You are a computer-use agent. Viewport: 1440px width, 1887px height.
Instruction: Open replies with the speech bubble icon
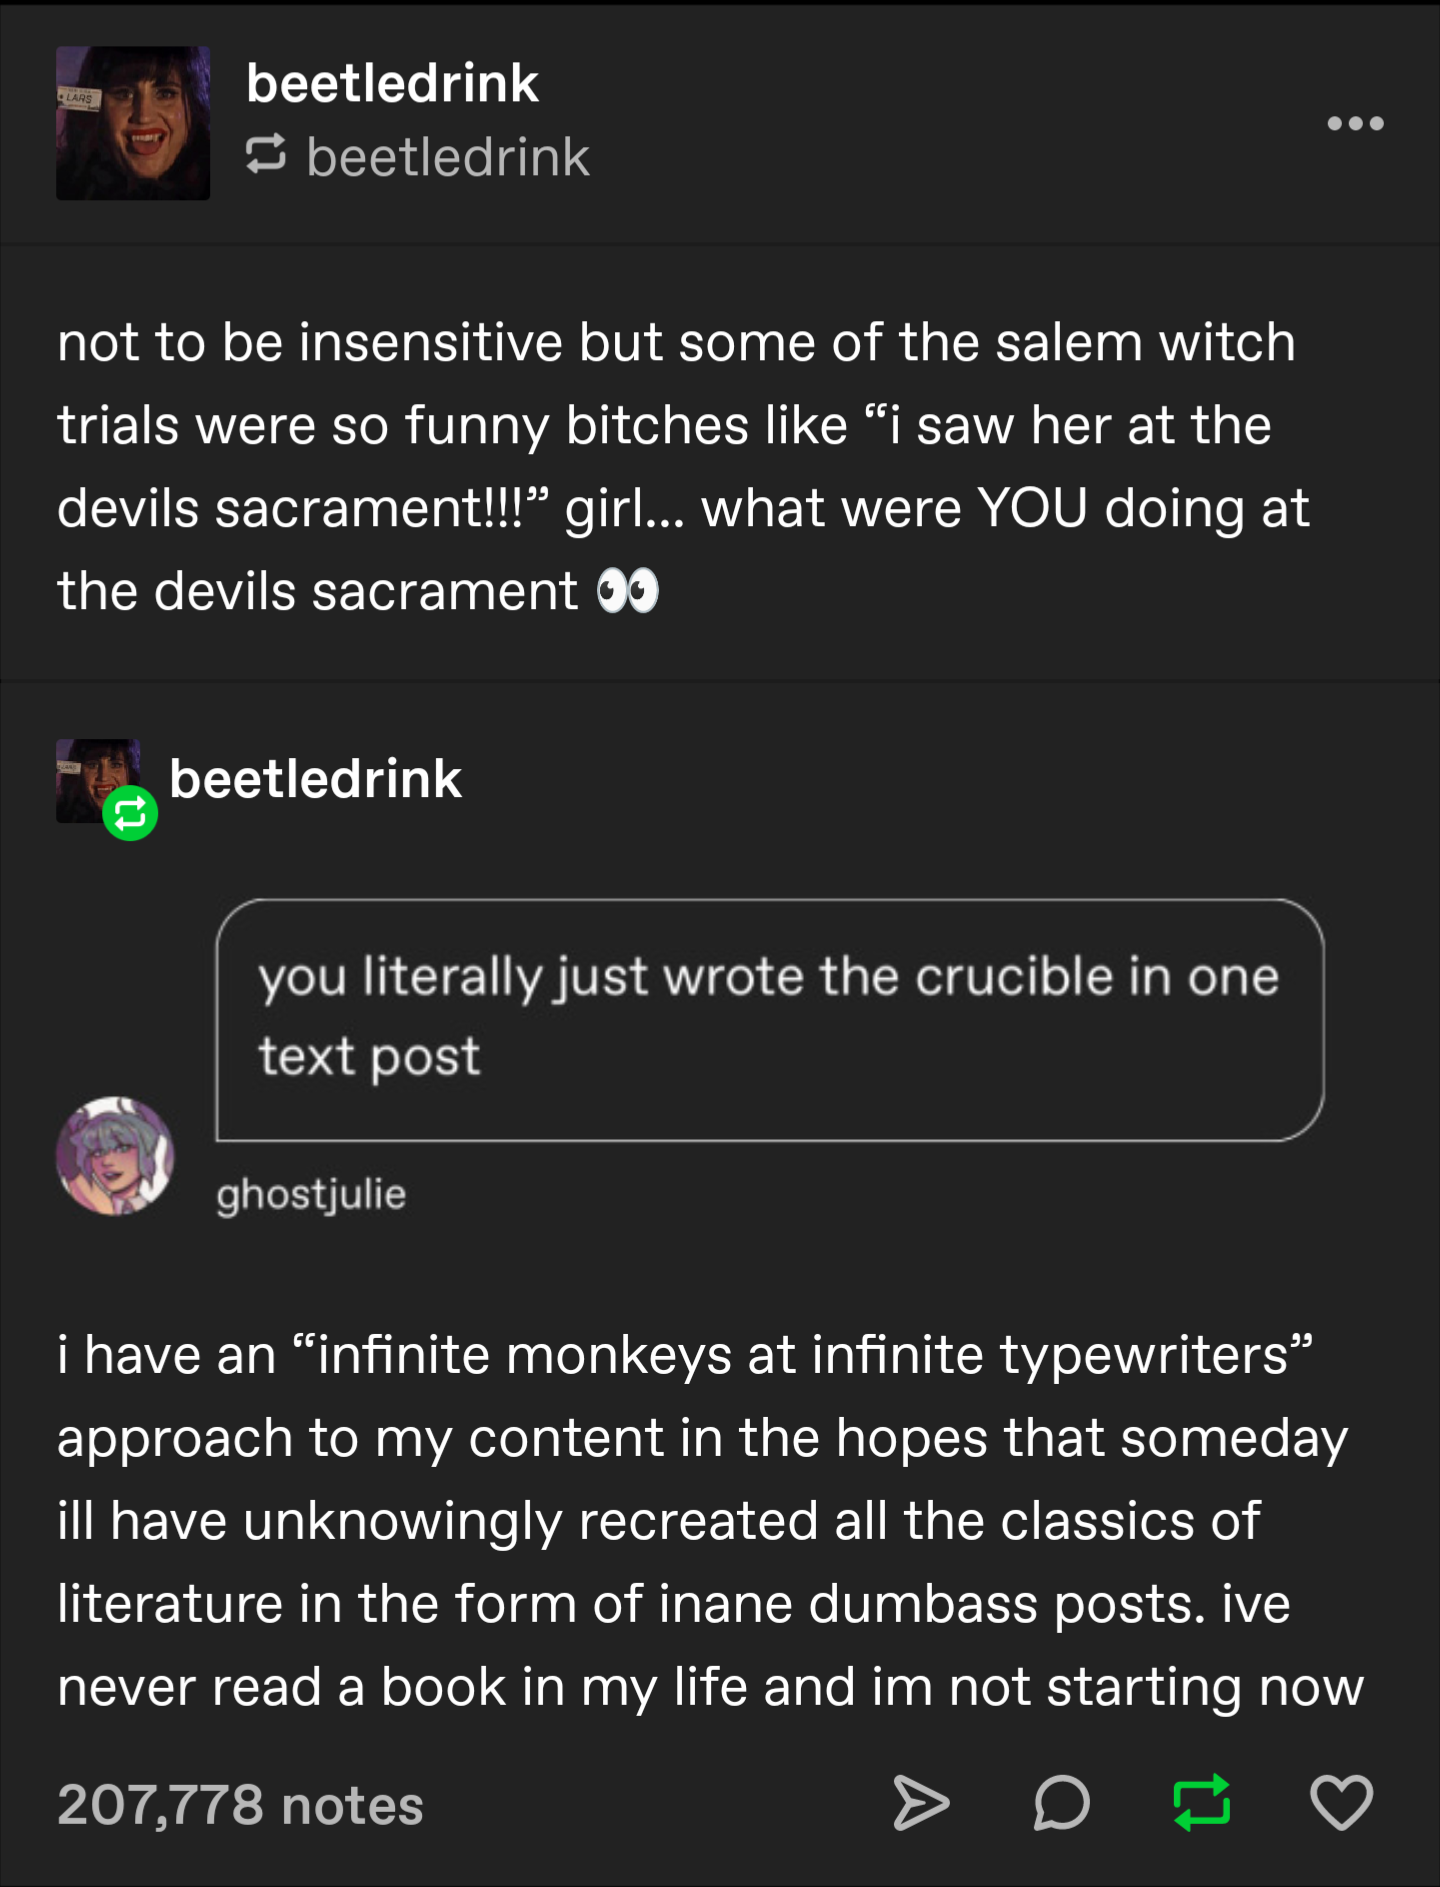[x=1061, y=1803]
